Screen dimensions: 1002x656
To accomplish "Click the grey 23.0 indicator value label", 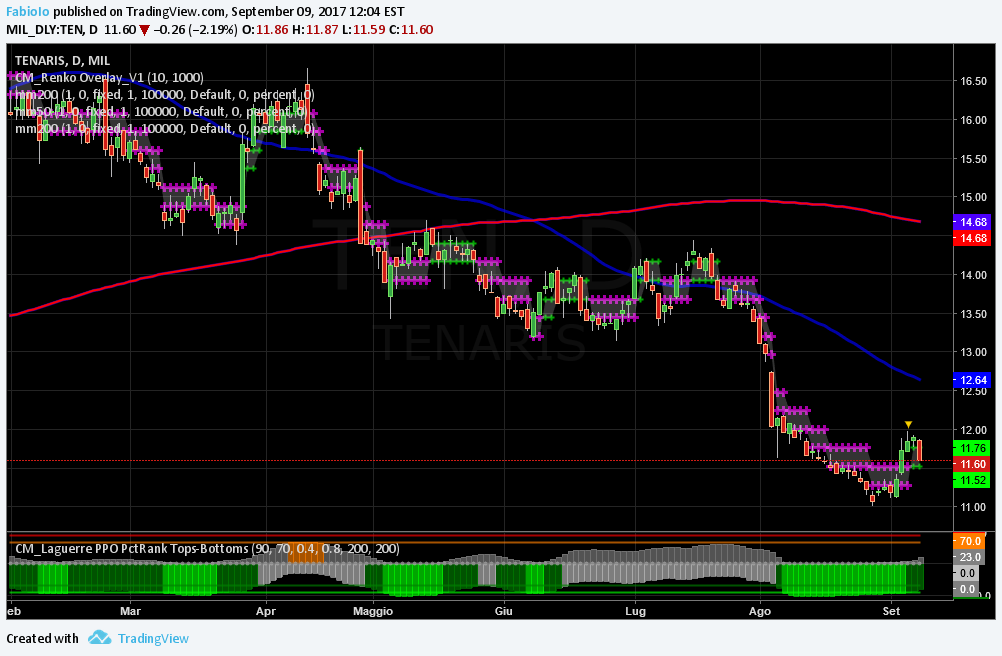I will (969, 557).
